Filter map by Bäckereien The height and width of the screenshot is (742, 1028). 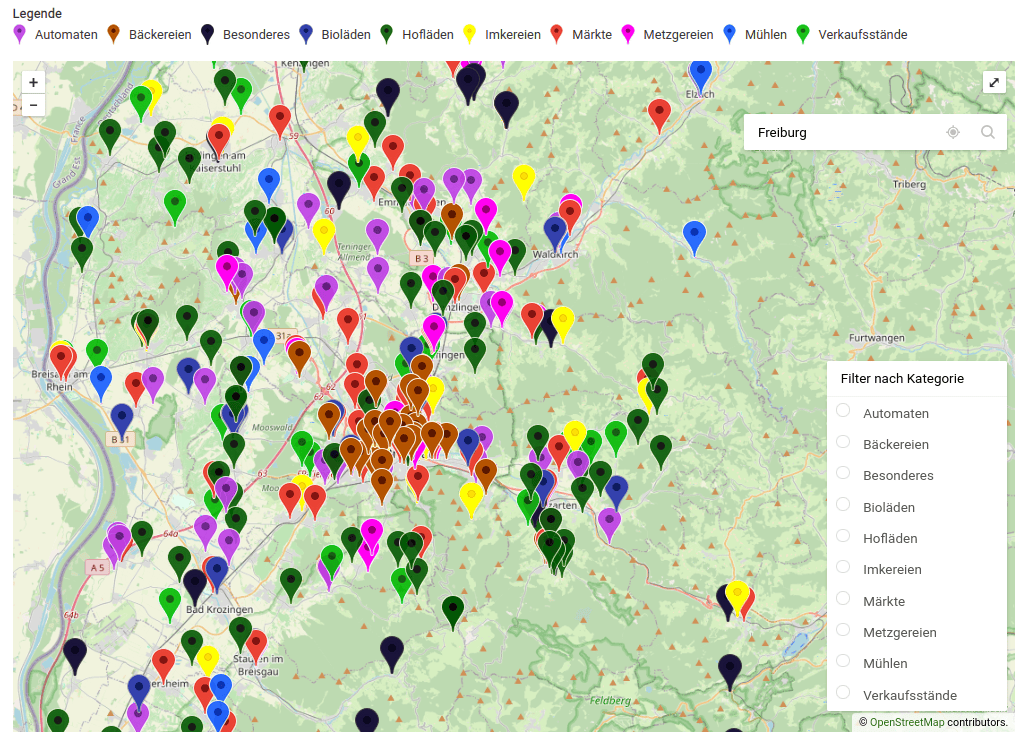pos(843,442)
